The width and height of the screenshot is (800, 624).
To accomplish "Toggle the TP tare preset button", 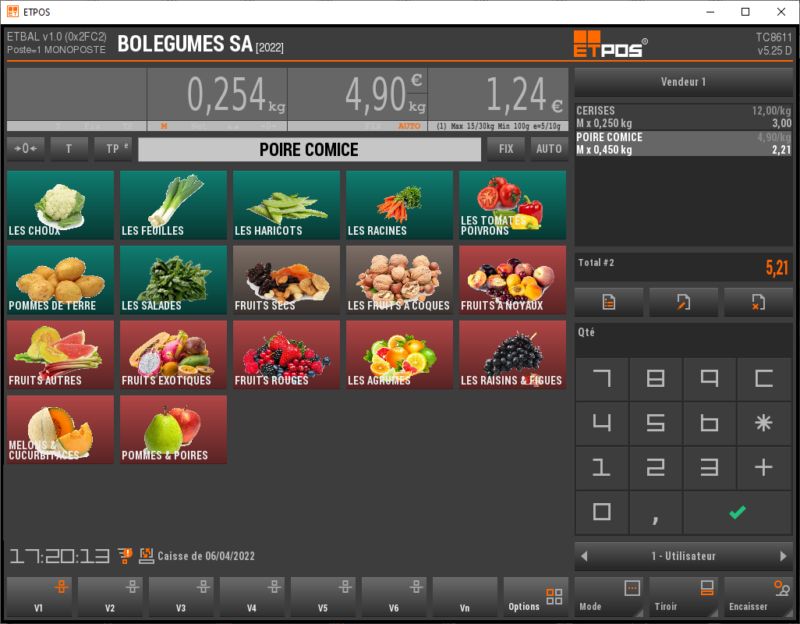I will (113, 149).
